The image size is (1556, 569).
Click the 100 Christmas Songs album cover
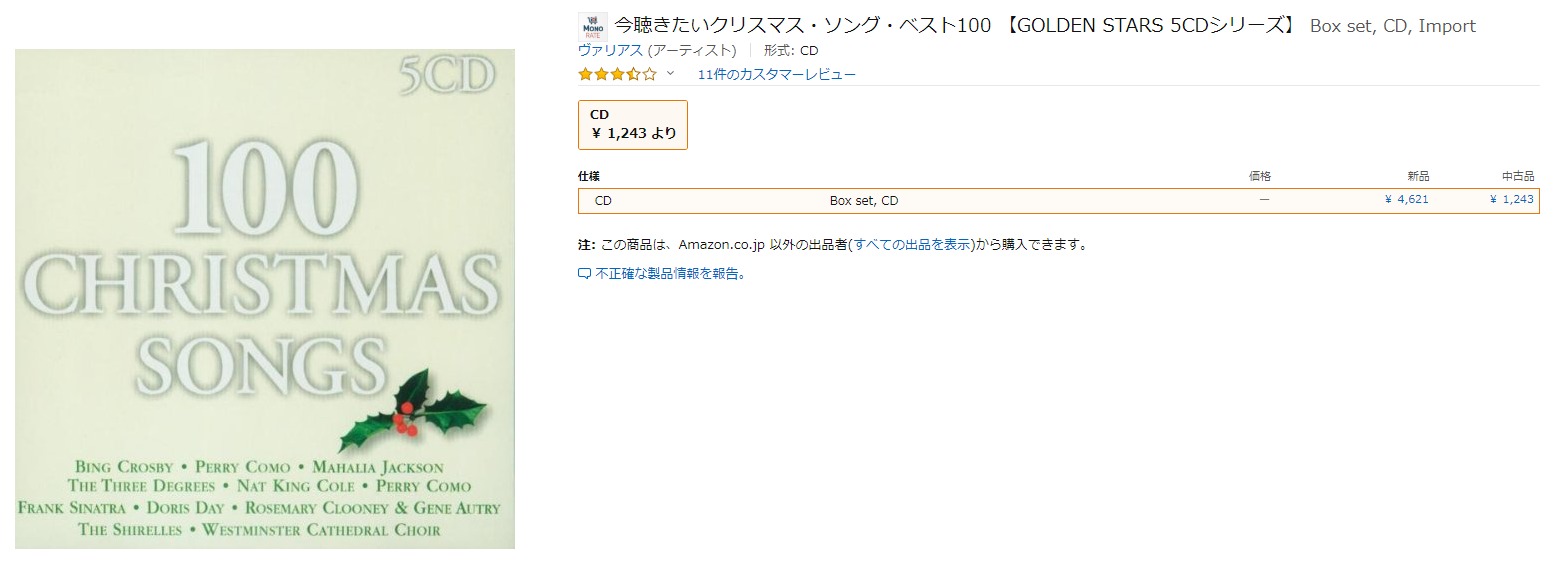[x=265, y=299]
